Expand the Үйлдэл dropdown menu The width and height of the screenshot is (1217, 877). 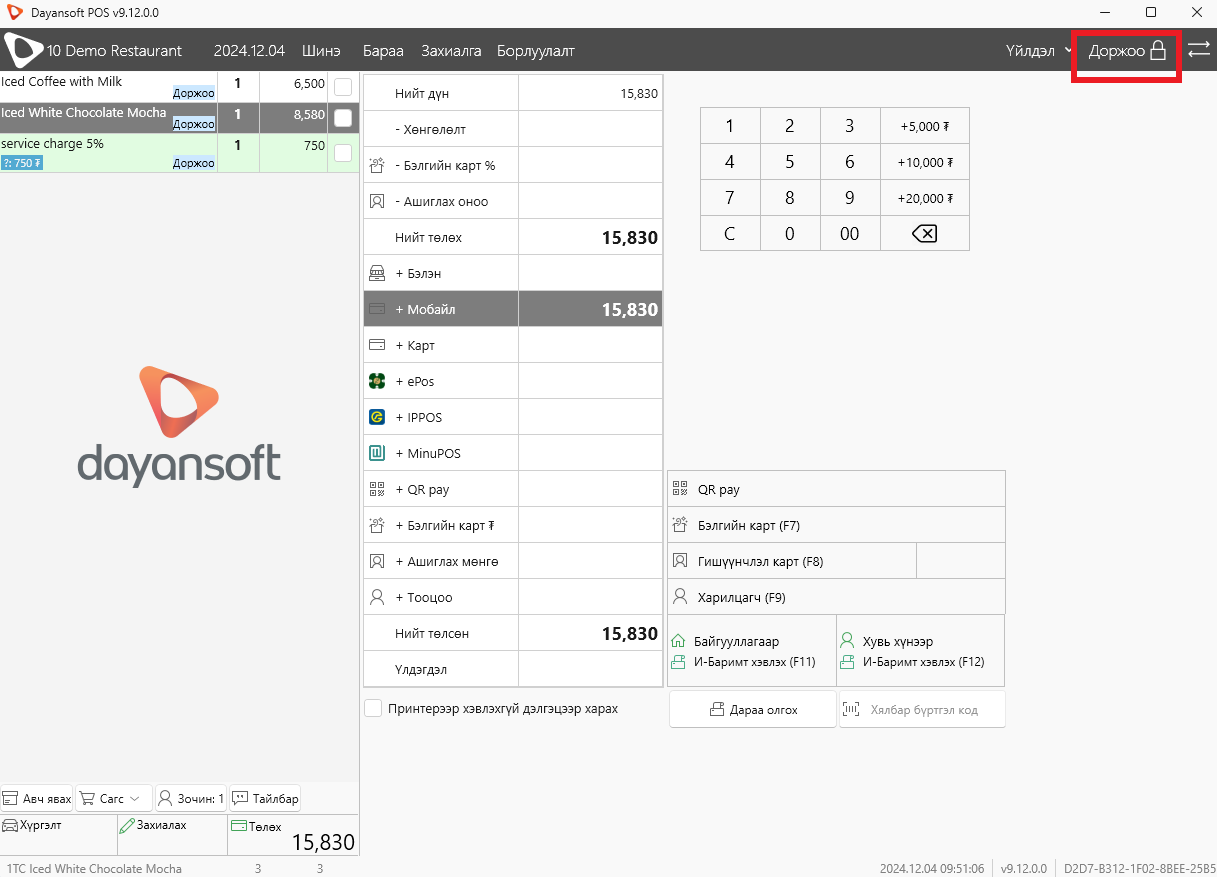coord(1039,50)
